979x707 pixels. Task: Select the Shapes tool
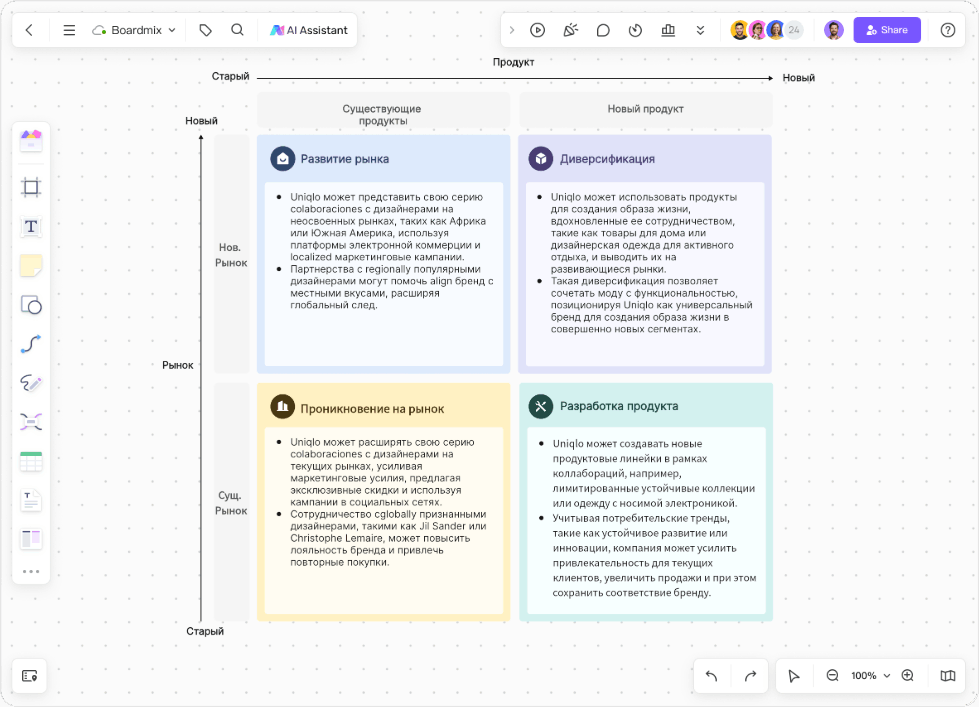[x=31, y=305]
